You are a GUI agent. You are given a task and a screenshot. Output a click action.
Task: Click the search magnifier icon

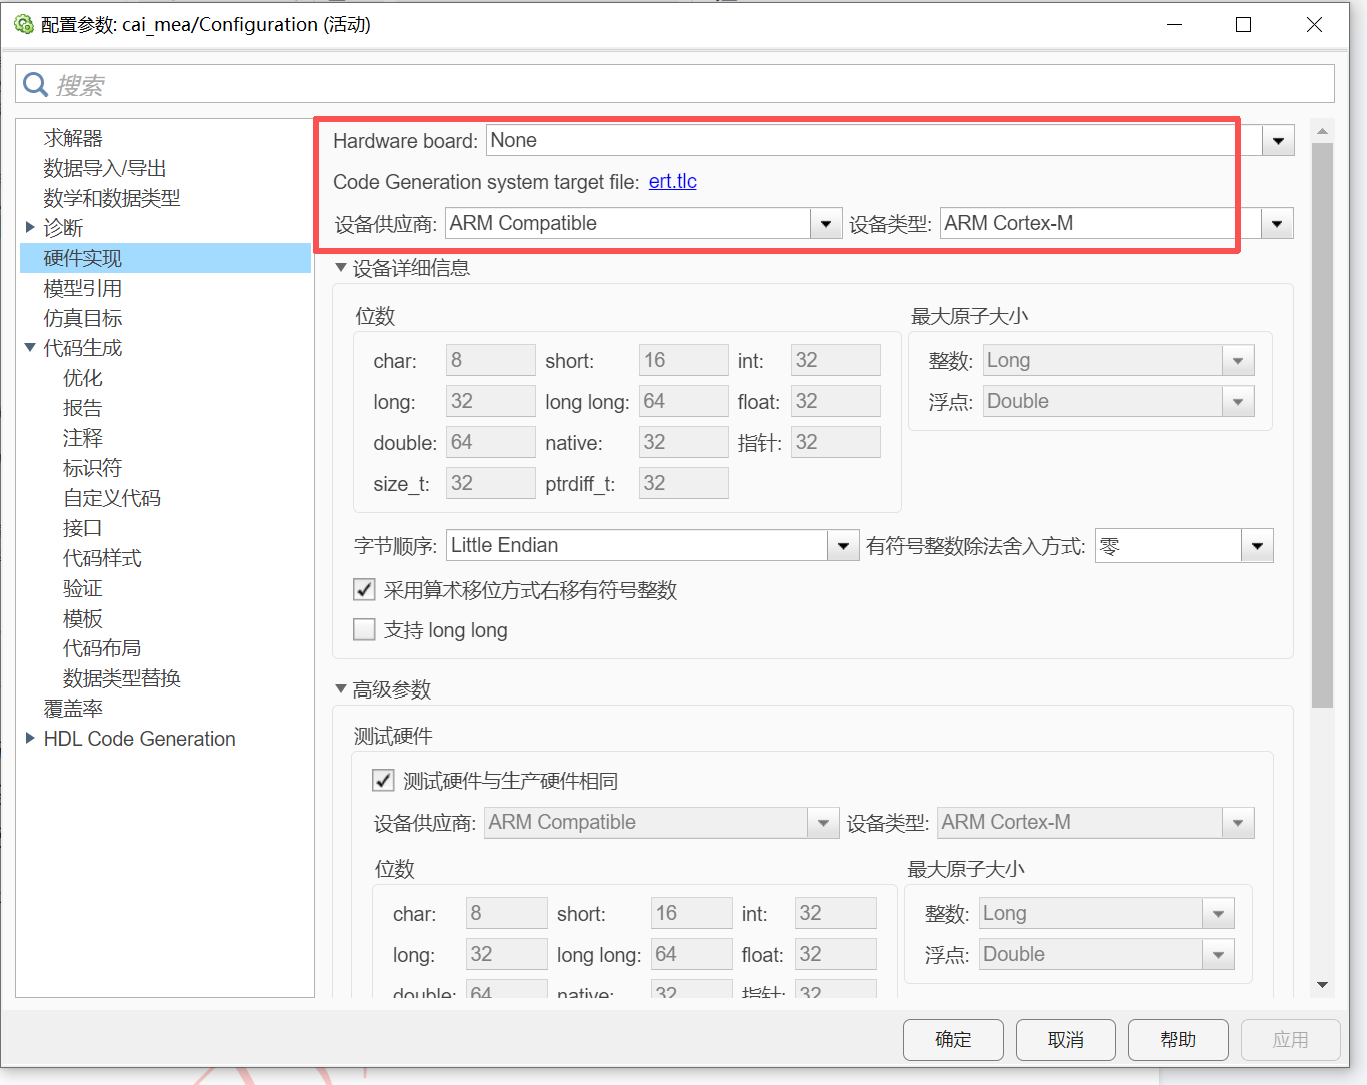pos(35,85)
